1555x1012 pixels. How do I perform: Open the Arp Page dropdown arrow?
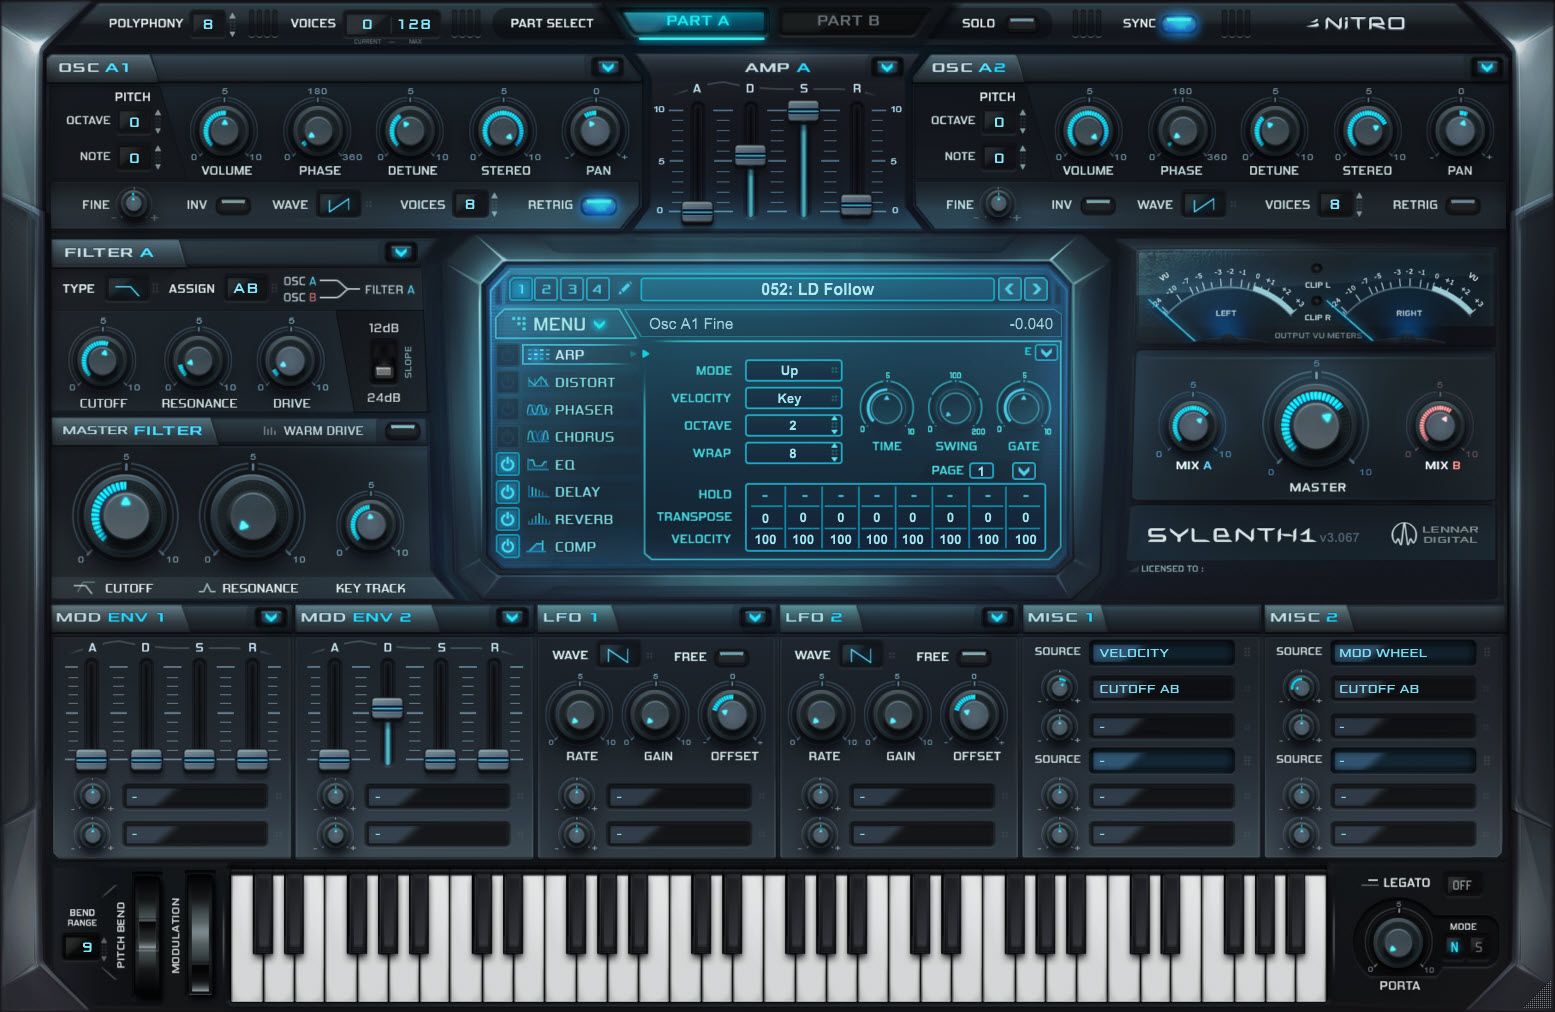(x=1023, y=471)
